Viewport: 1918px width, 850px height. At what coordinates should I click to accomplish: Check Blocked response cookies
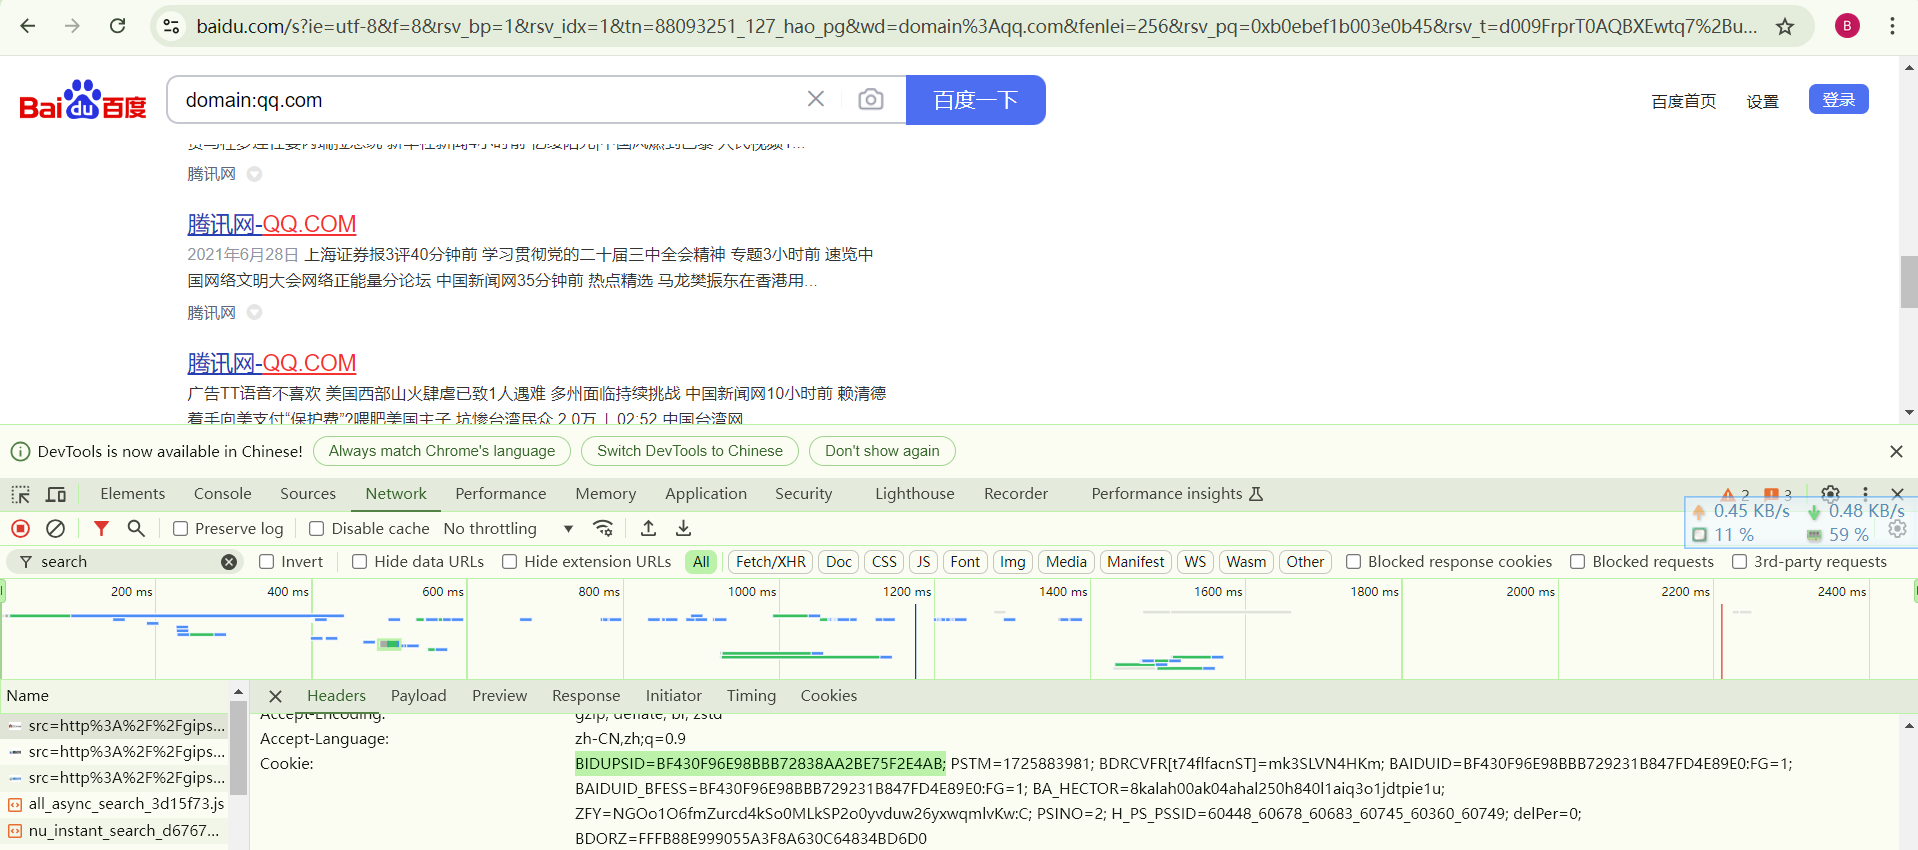point(1354,562)
